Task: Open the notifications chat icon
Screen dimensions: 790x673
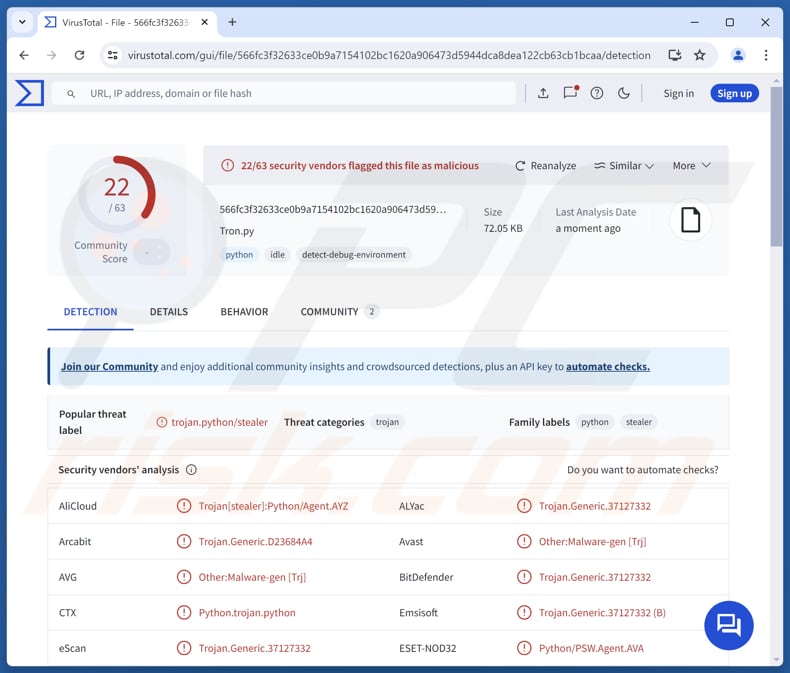Action: [570, 93]
